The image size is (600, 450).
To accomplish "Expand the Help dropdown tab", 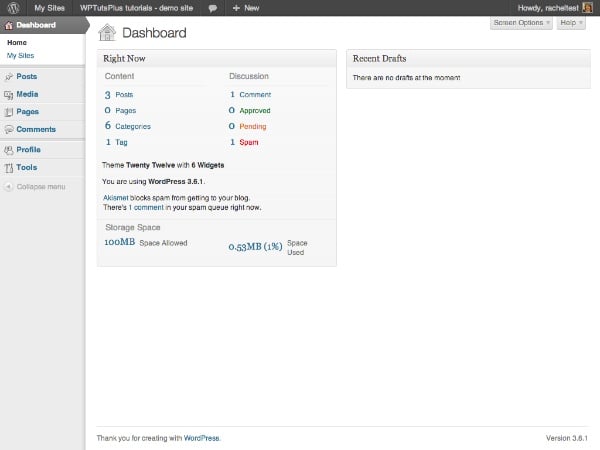I will point(569,22).
